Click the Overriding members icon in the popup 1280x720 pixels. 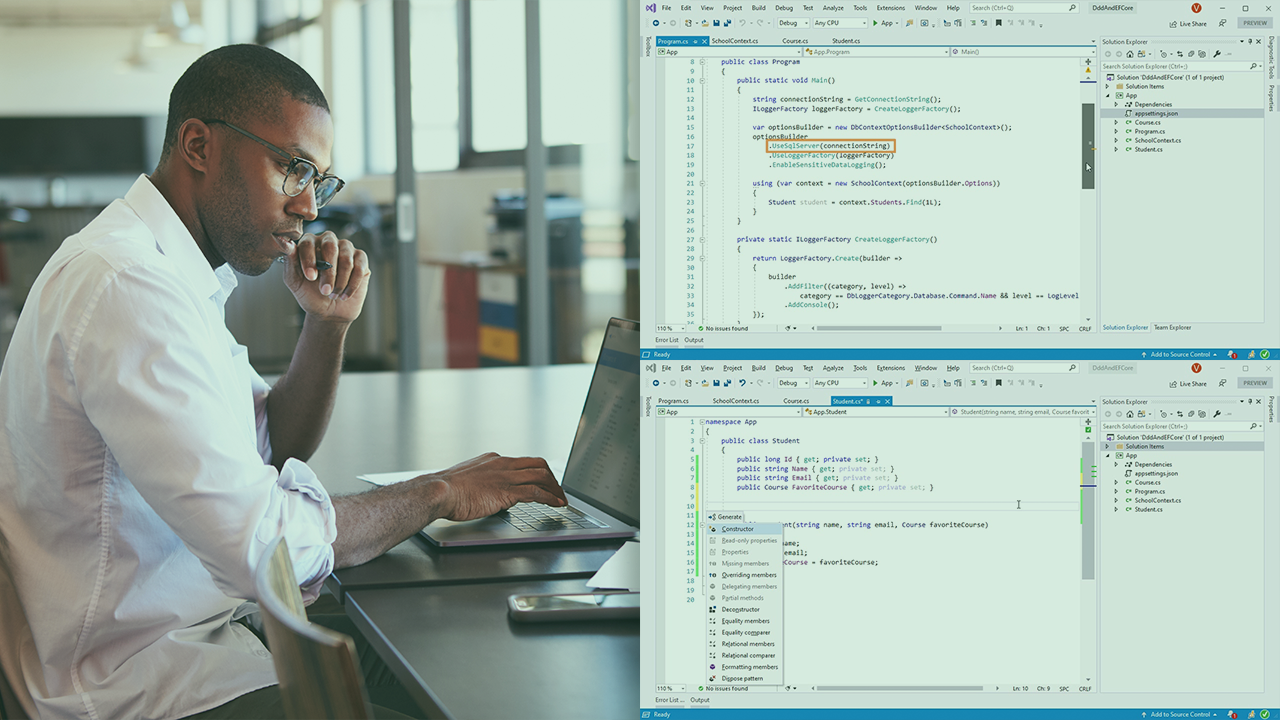[713, 575]
